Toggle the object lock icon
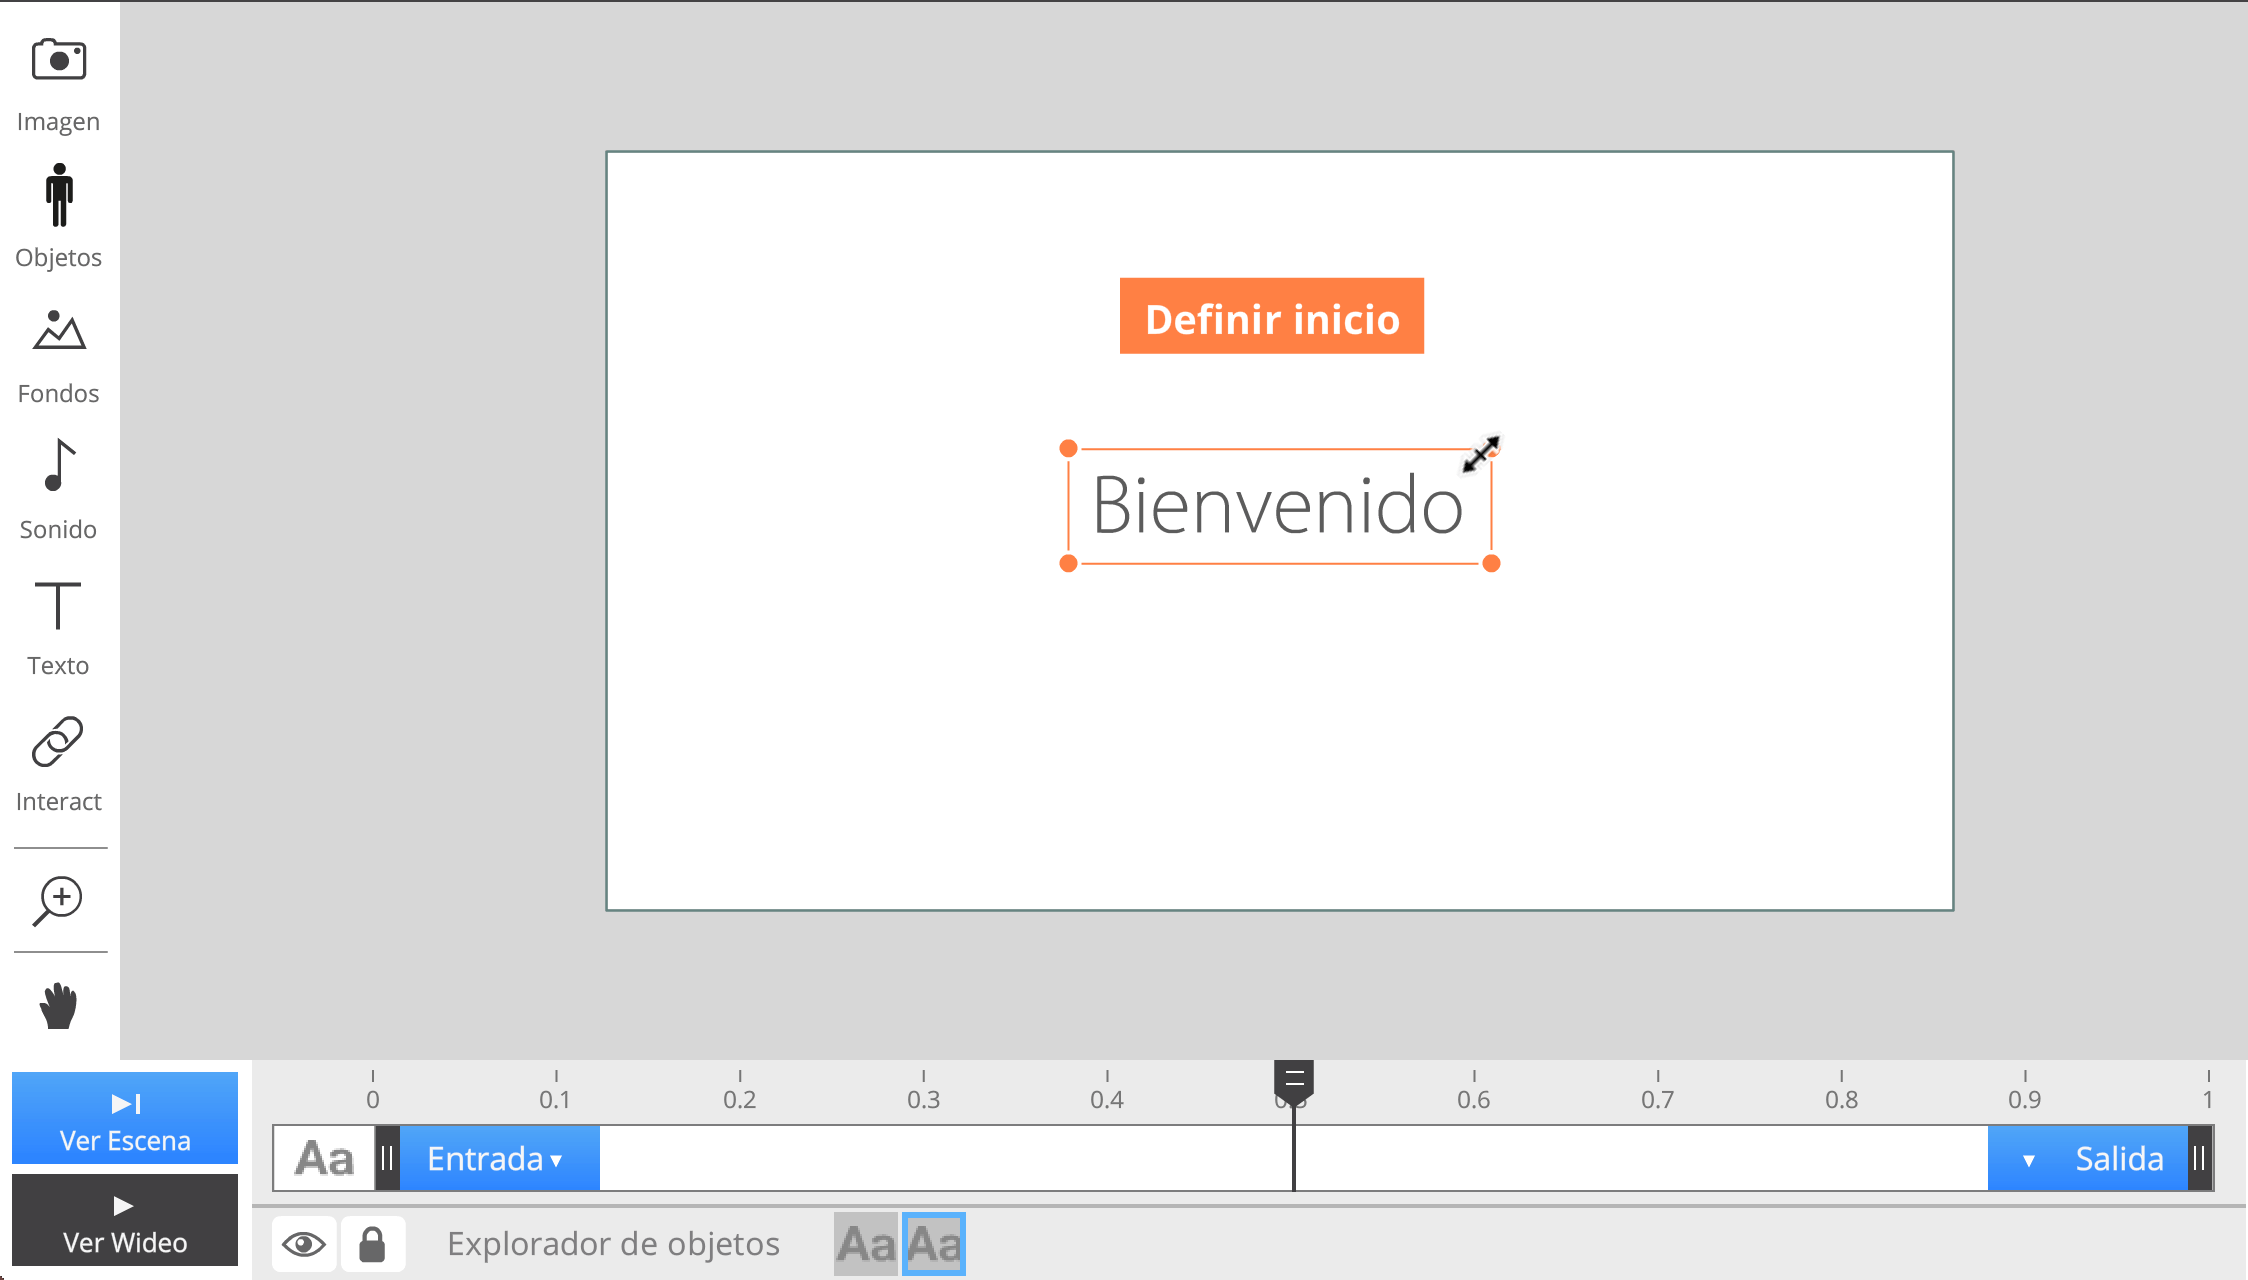This screenshot has width=2248, height=1280. (372, 1244)
